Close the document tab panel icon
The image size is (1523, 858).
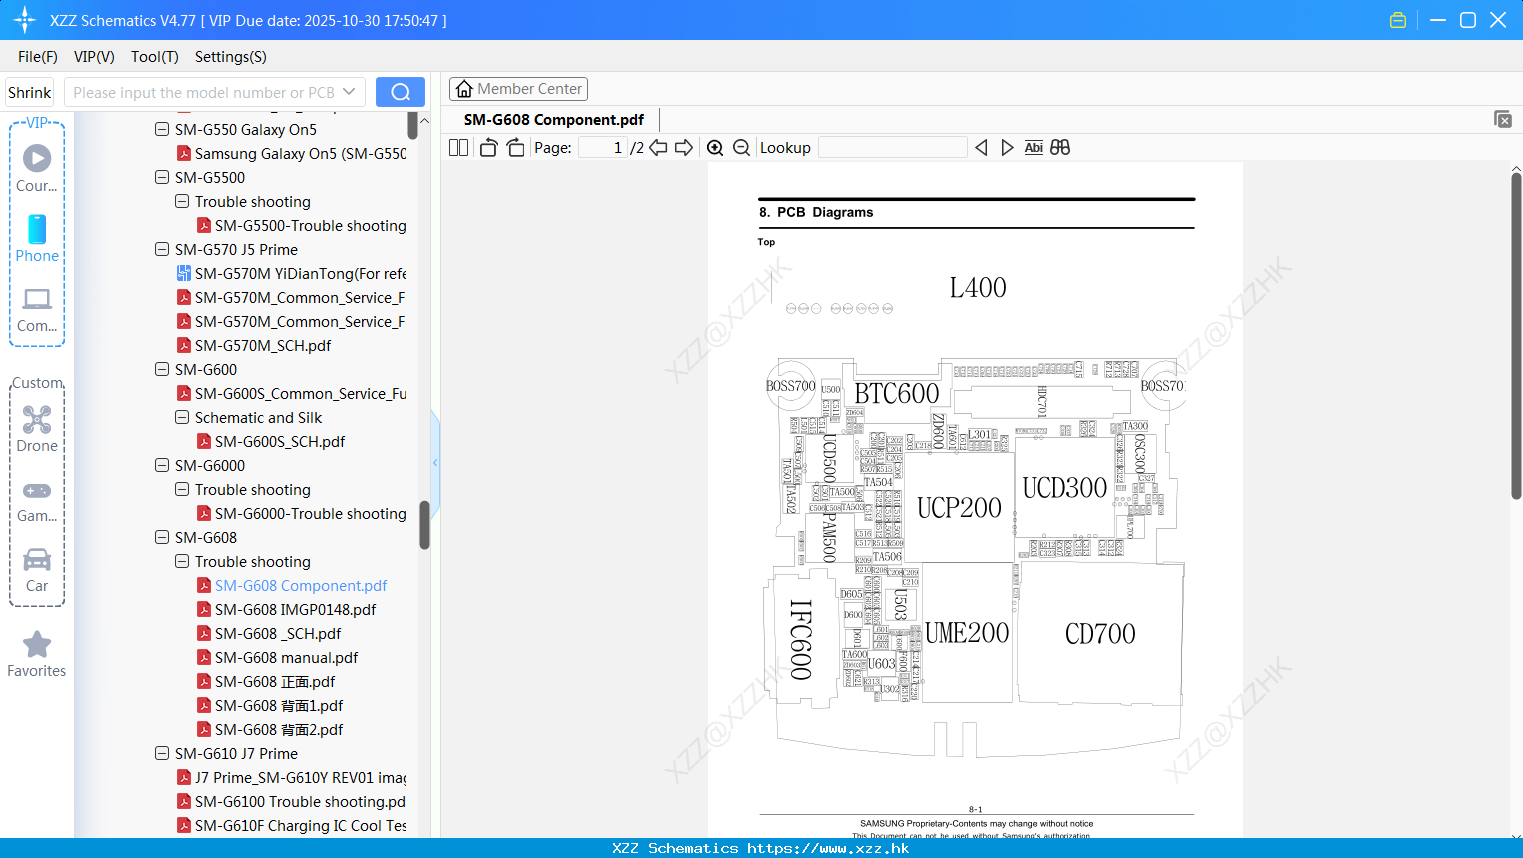(x=1502, y=119)
